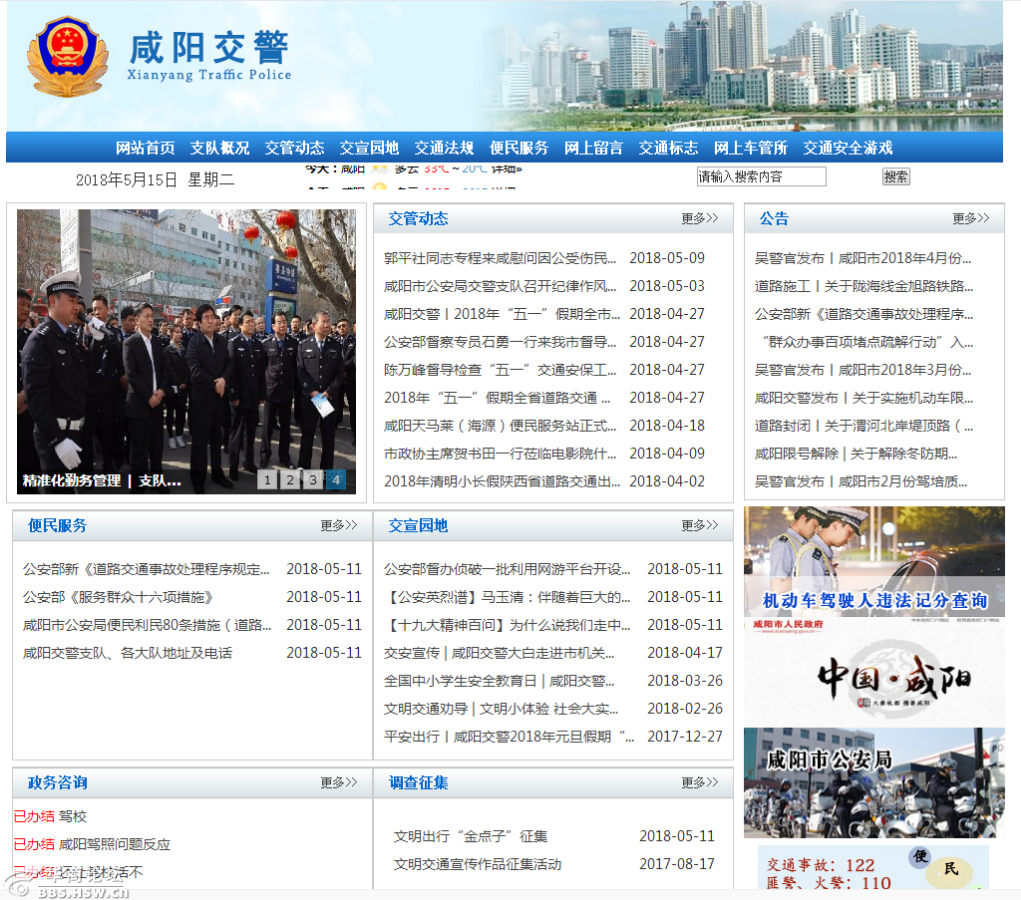Open article 公安部督办侦破一批利用网游平台开设...
Viewport: 1021px width, 900px height.
pyautogui.click(x=507, y=569)
